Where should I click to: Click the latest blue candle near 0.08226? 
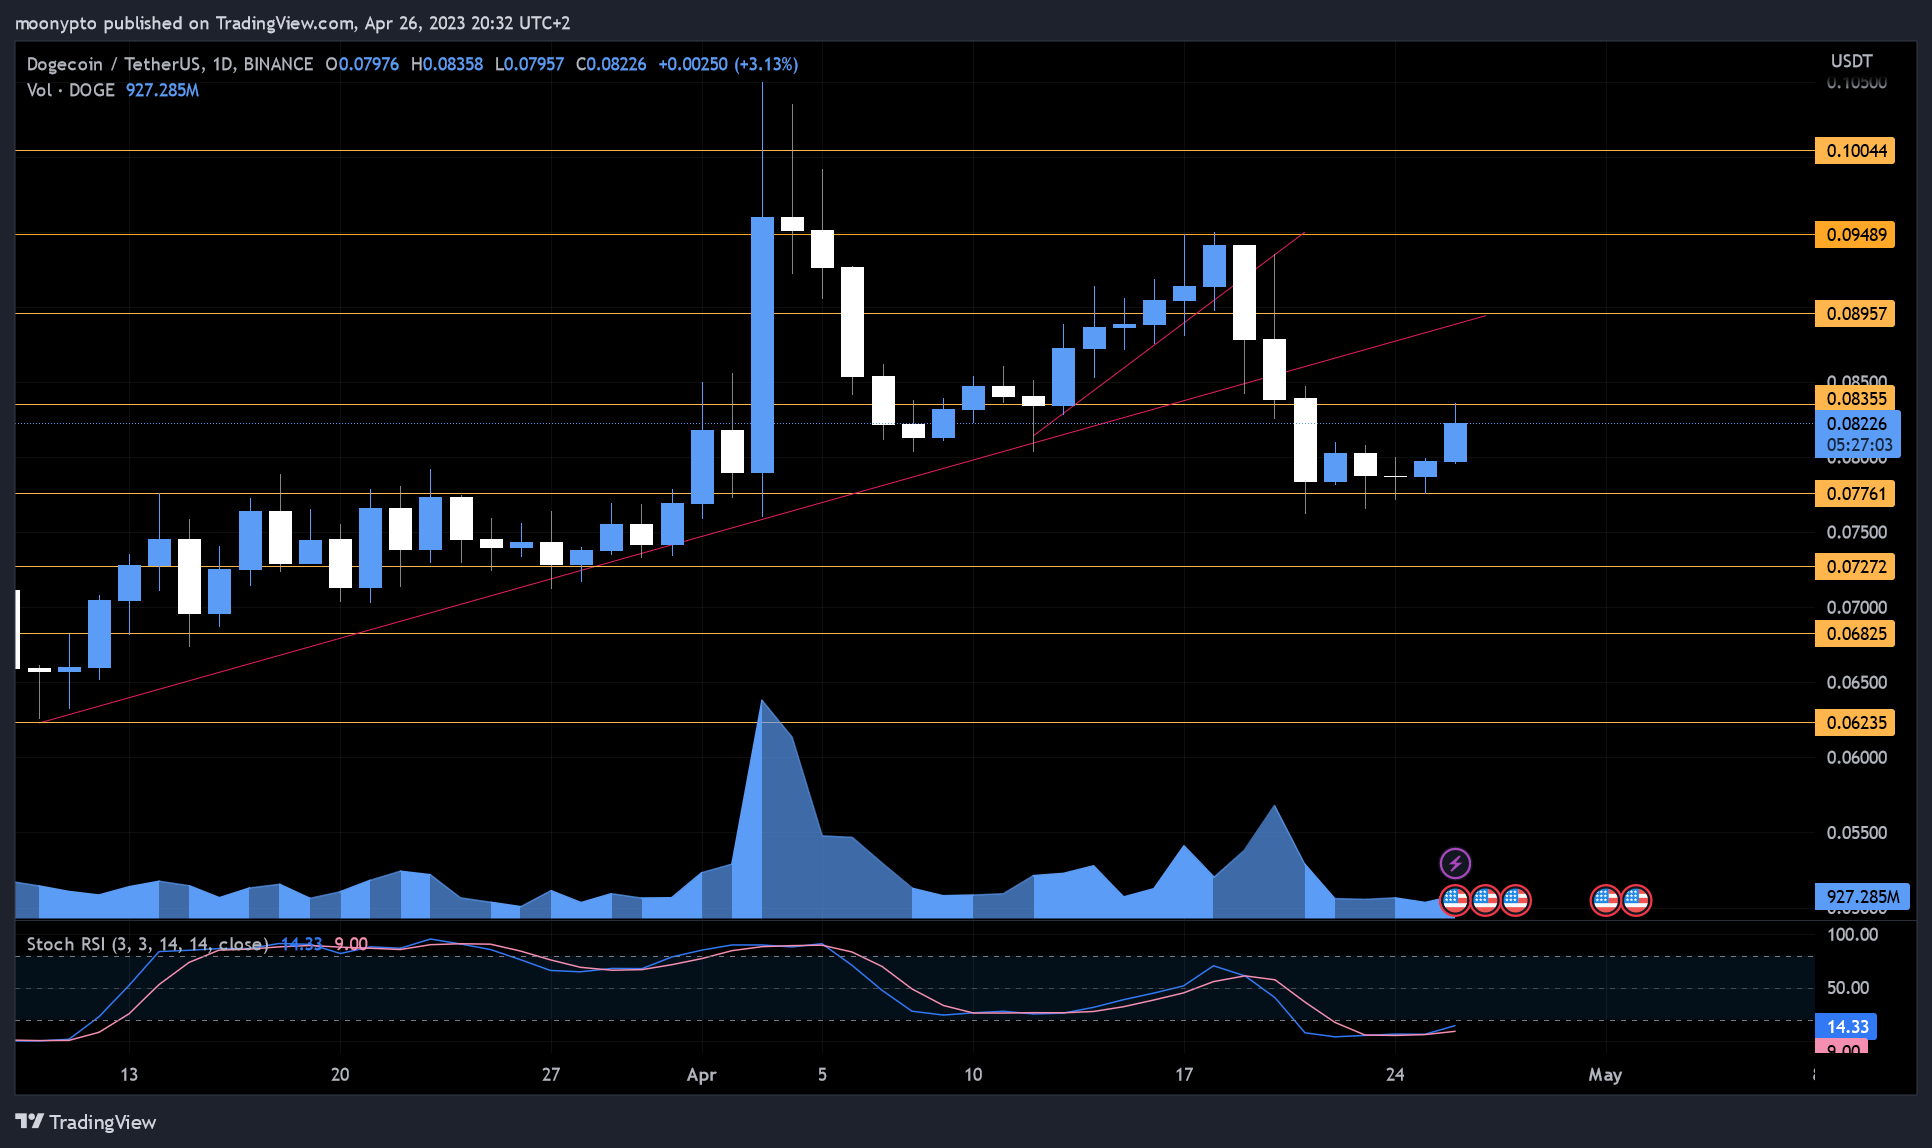tap(1455, 442)
